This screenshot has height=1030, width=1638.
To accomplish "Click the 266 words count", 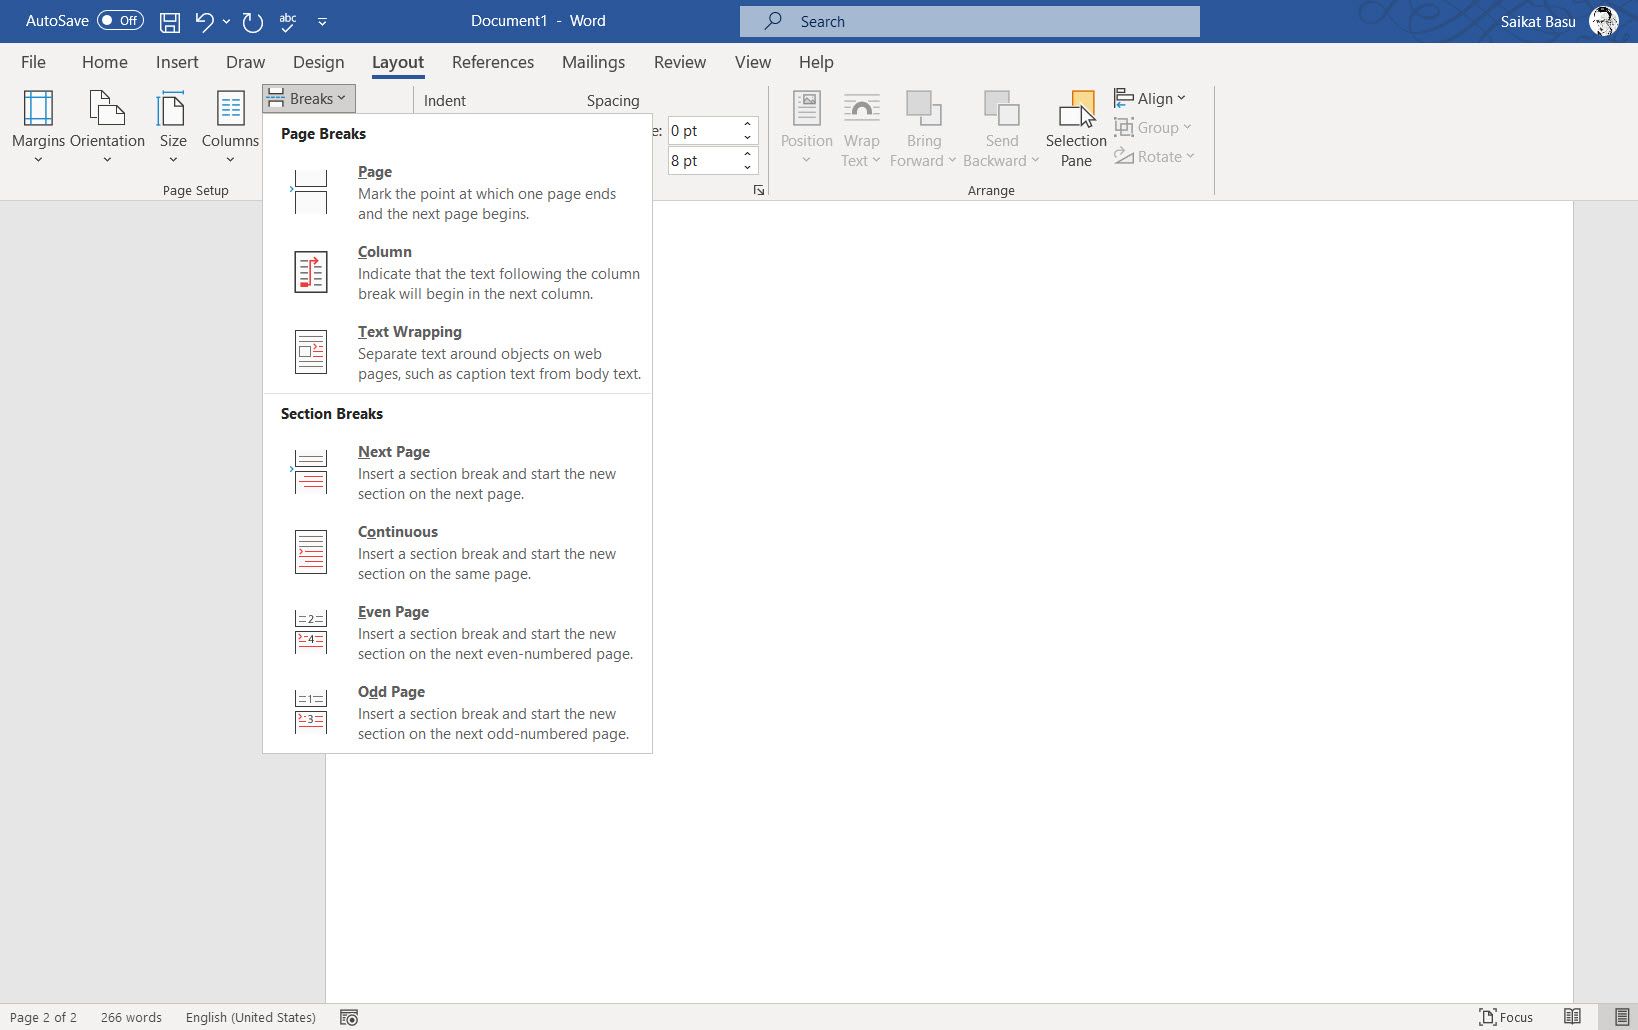I will [x=131, y=1017].
